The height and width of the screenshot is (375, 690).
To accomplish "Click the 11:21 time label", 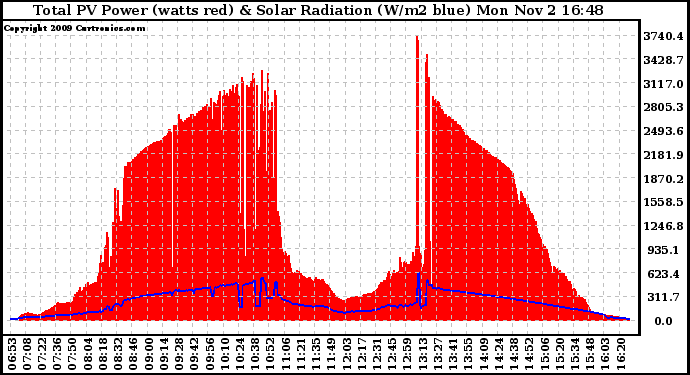I will click(301, 354).
